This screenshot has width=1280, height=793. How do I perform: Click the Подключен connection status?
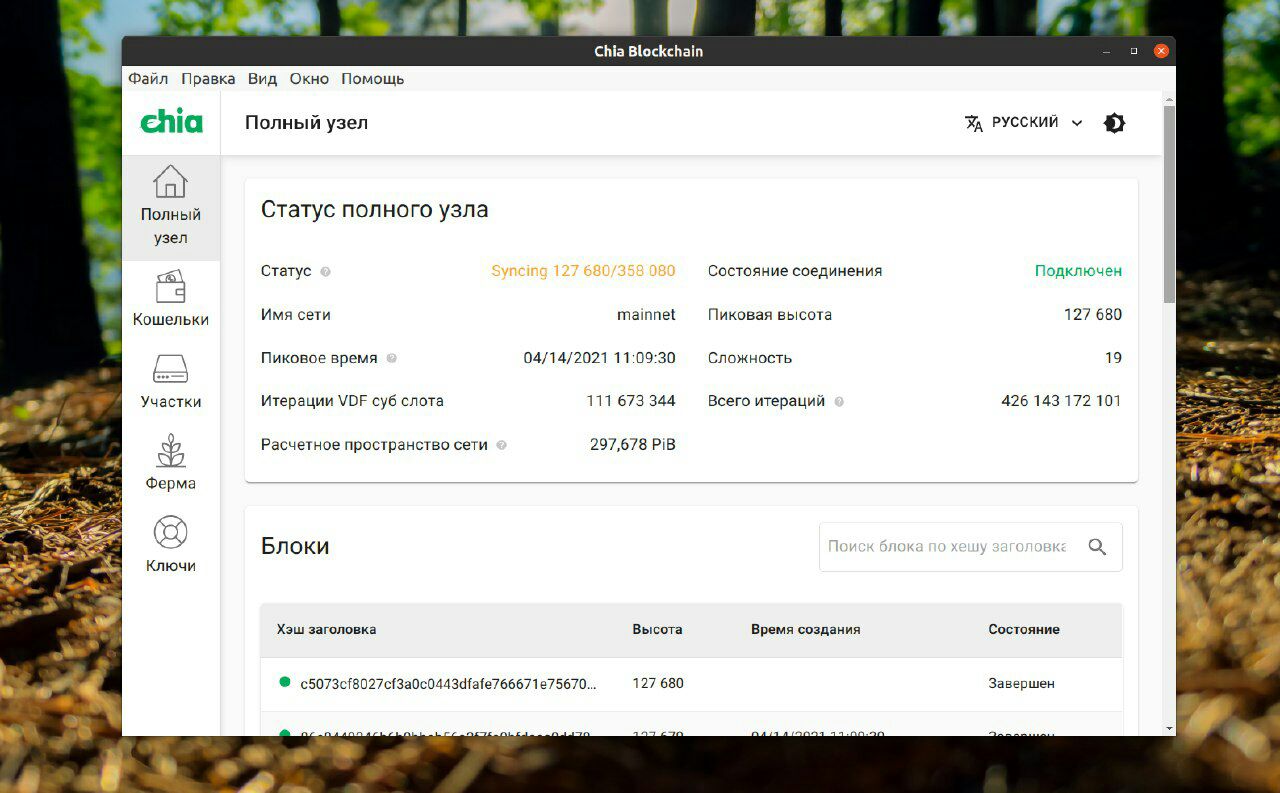1078,271
